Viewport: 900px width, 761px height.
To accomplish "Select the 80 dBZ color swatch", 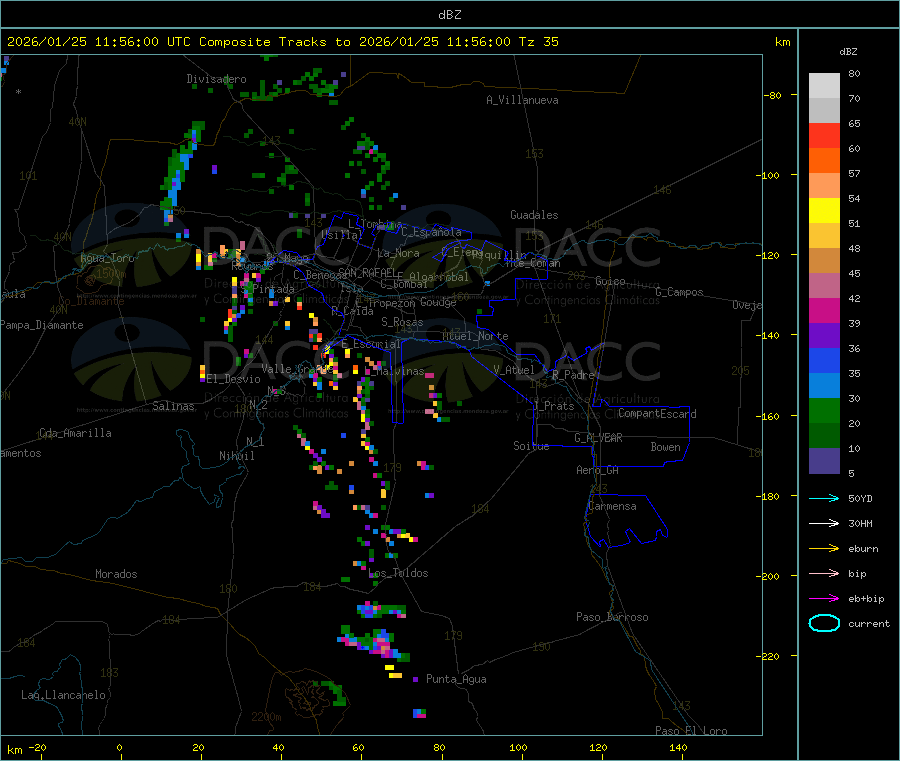I will click(x=824, y=86).
